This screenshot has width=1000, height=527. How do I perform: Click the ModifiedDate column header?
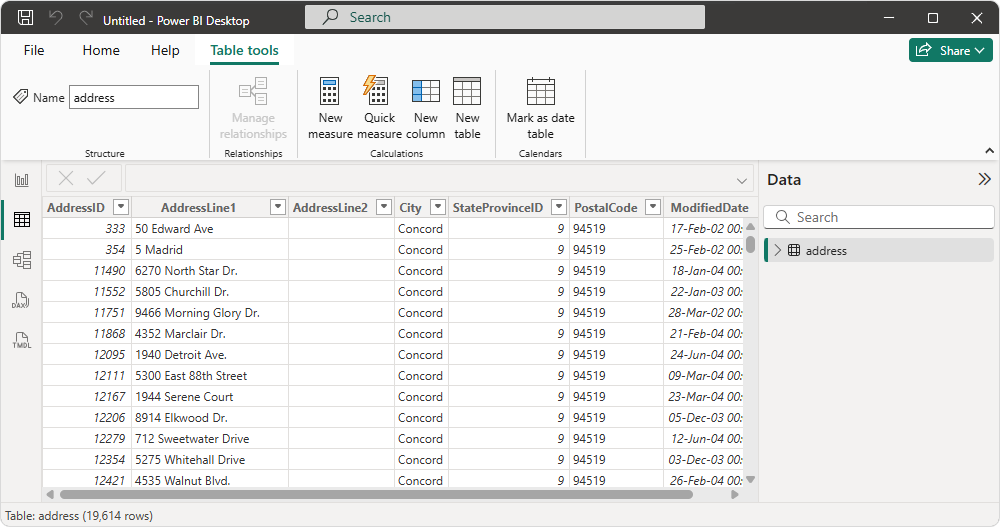point(709,207)
